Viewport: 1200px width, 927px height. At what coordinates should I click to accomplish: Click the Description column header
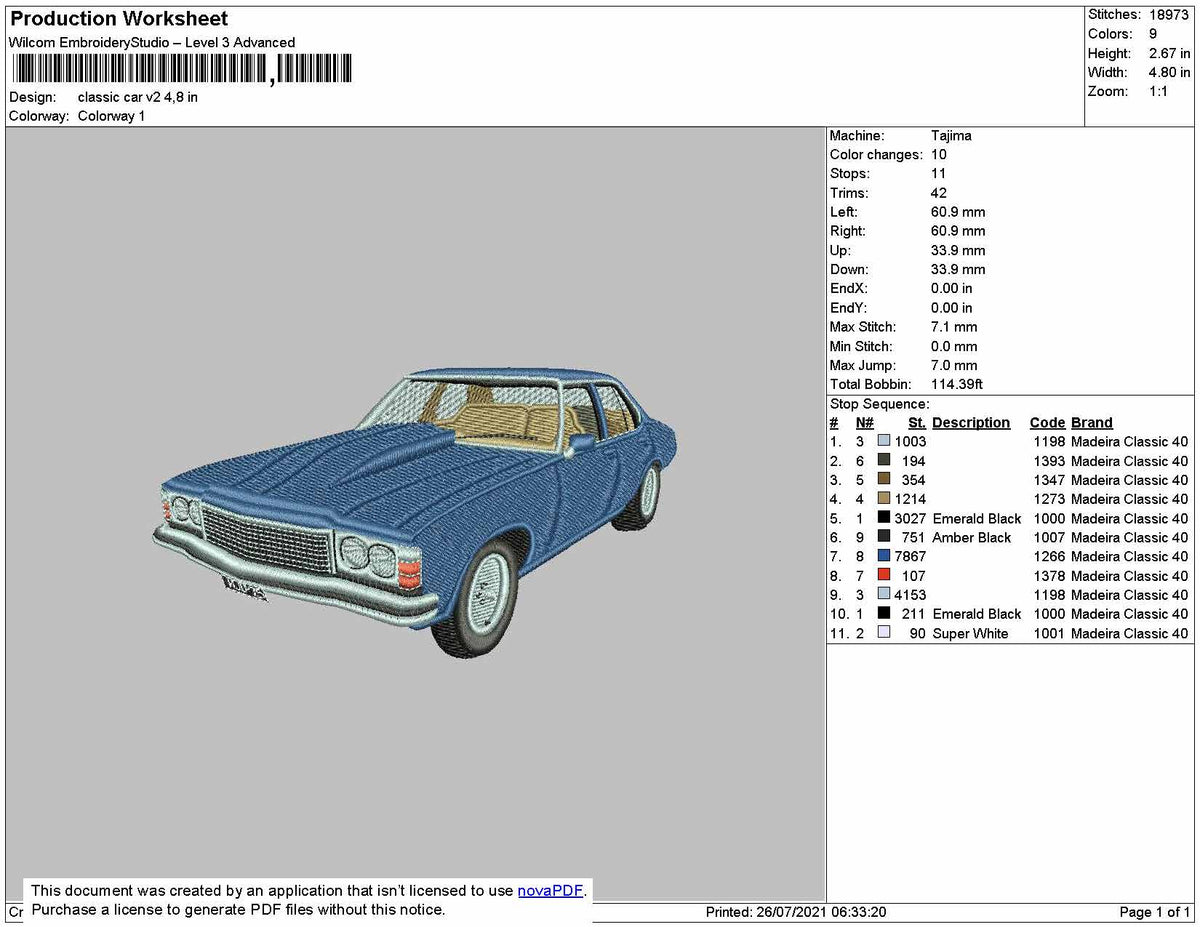tap(970, 422)
